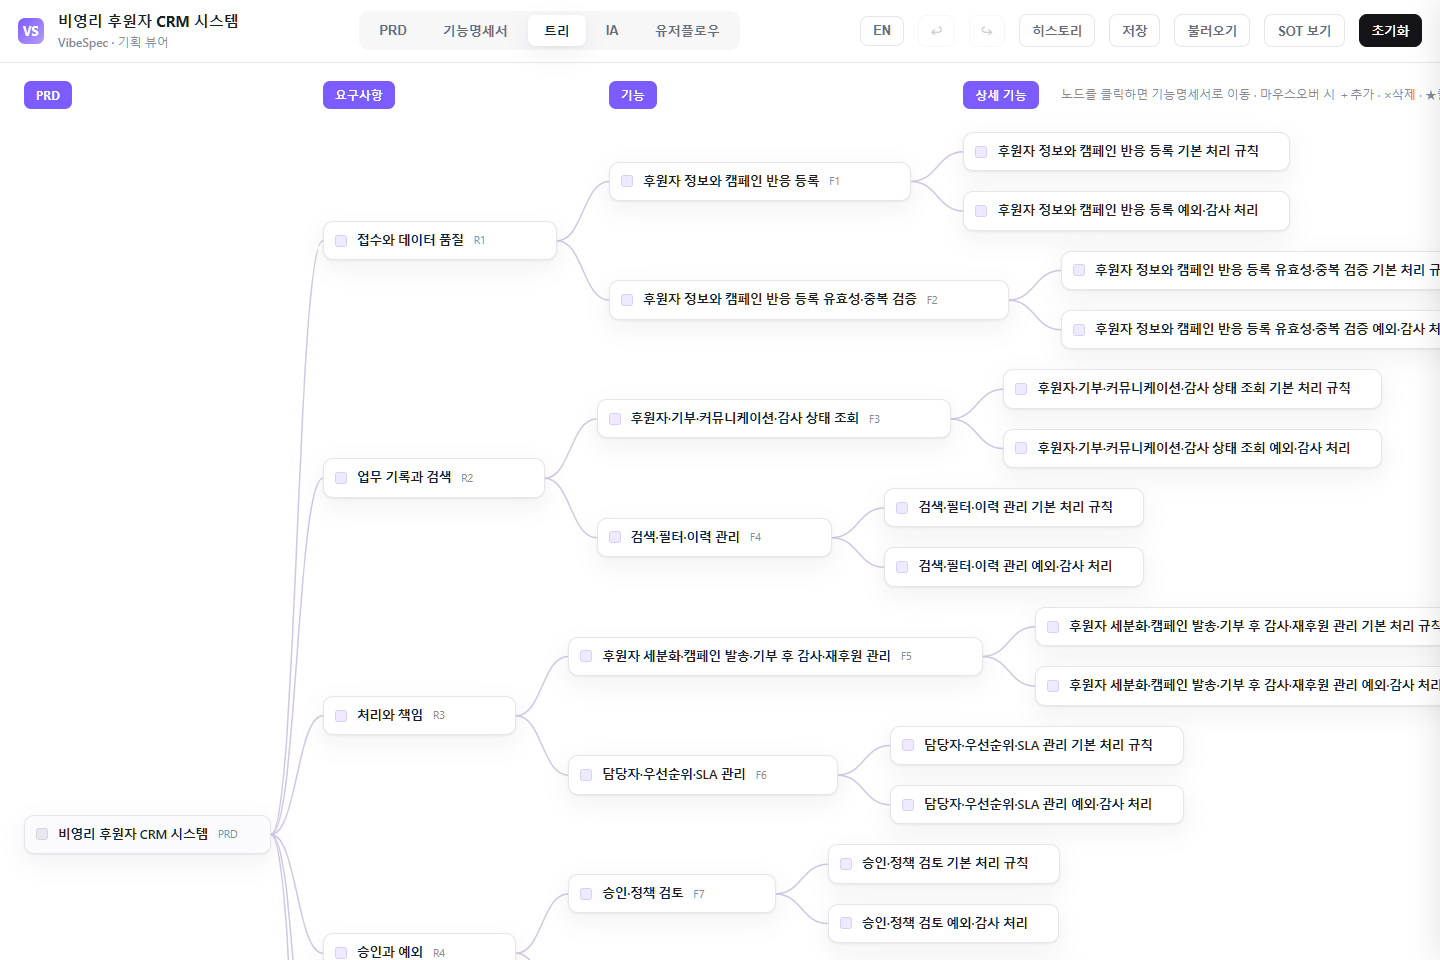1440x960 pixels.
Task: Click the VibeSpec · 기획 뷰어 subtitle
Action: (113, 43)
